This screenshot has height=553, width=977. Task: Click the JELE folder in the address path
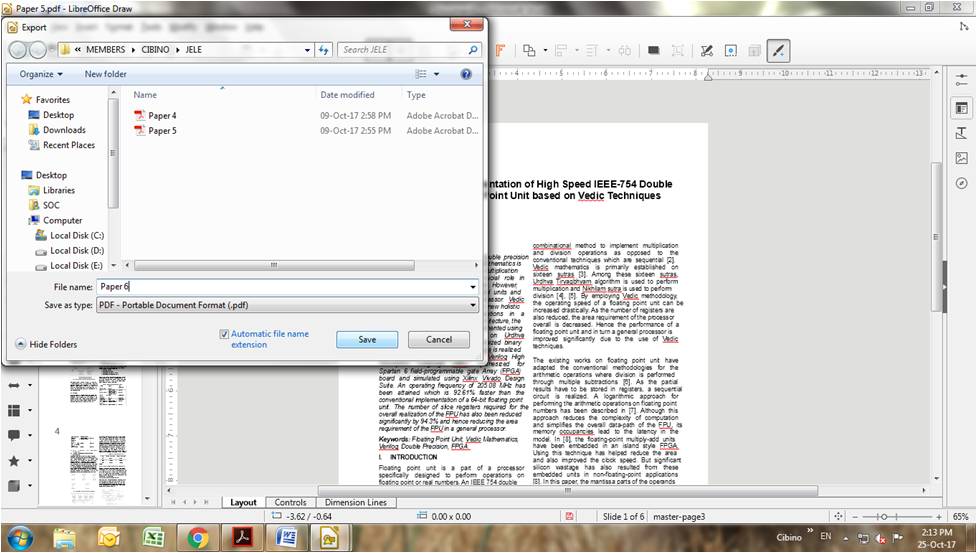193,49
